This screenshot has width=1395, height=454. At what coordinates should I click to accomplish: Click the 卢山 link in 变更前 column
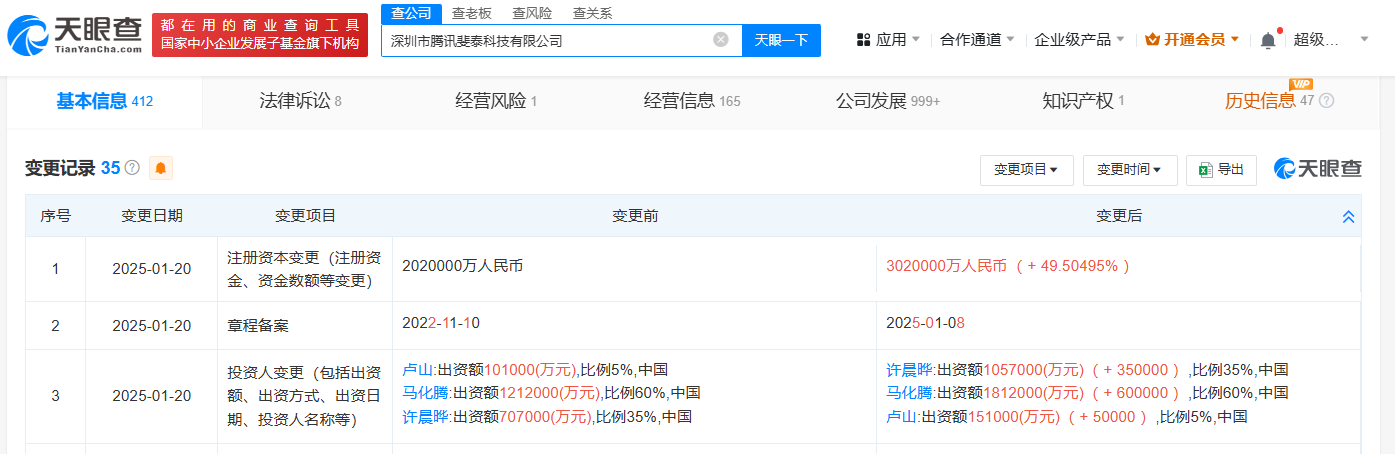(418, 369)
